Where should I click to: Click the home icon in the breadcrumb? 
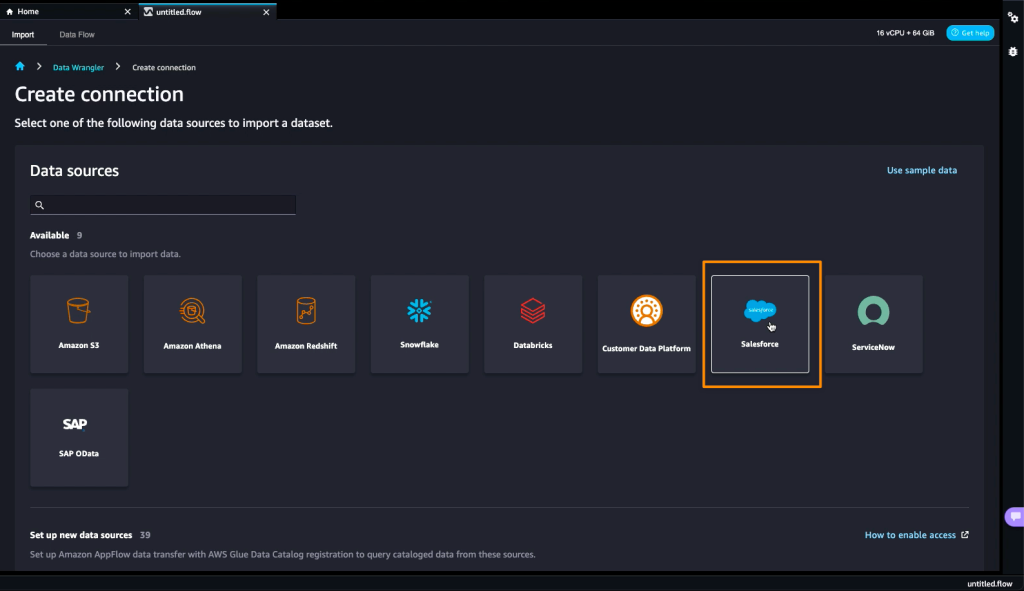(x=20, y=67)
